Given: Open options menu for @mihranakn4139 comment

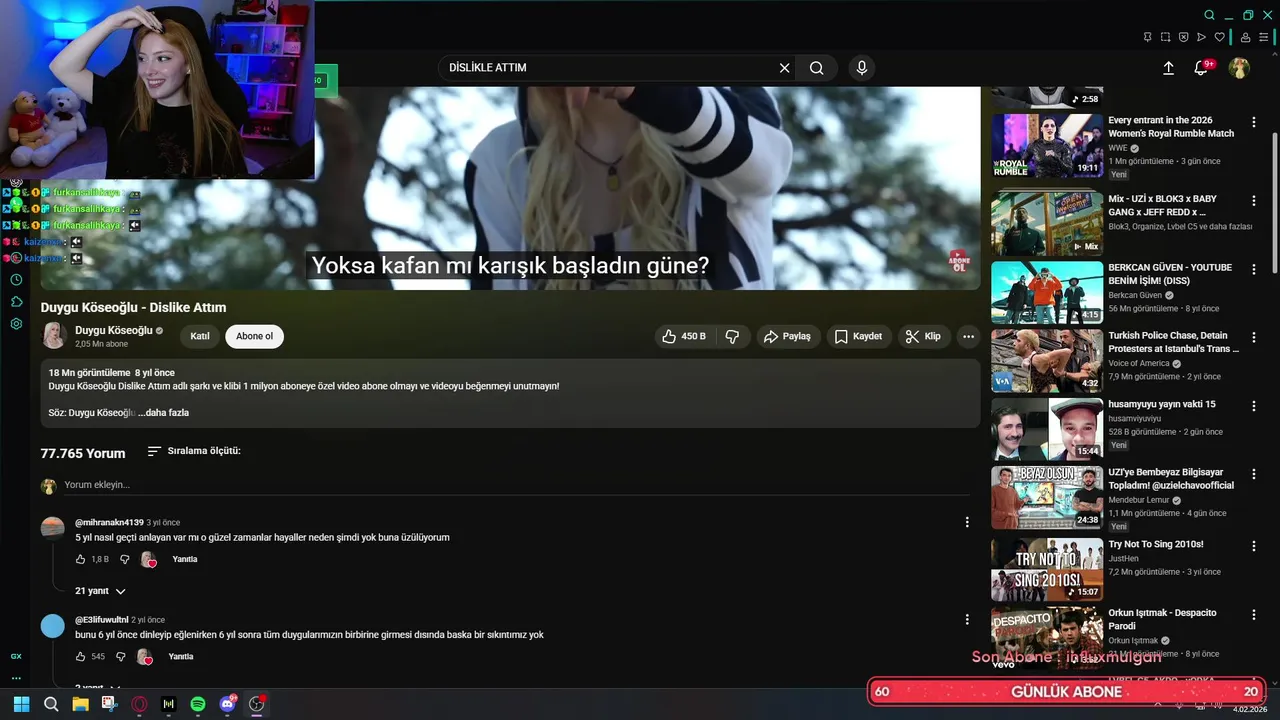Looking at the screenshot, I should [x=967, y=522].
